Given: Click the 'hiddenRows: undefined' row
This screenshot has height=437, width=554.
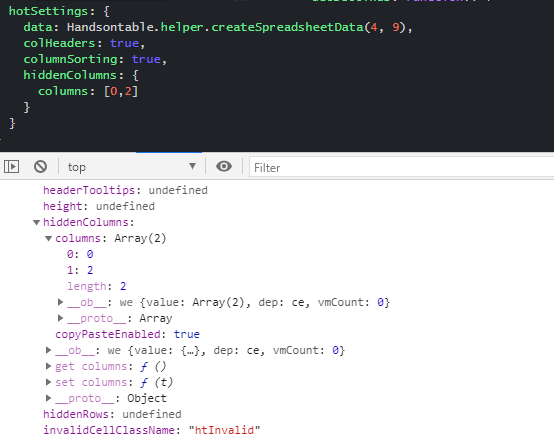Looking at the screenshot, I should click(x=112, y=414).
